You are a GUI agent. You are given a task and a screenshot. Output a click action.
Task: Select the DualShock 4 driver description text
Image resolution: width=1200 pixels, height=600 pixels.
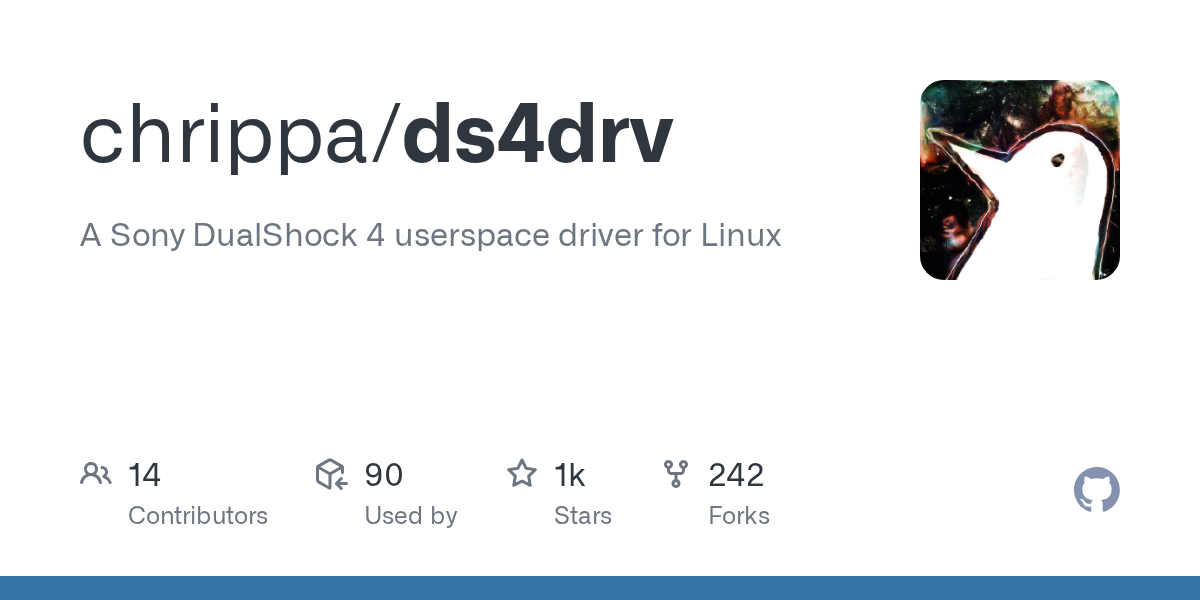click(430, 236)
